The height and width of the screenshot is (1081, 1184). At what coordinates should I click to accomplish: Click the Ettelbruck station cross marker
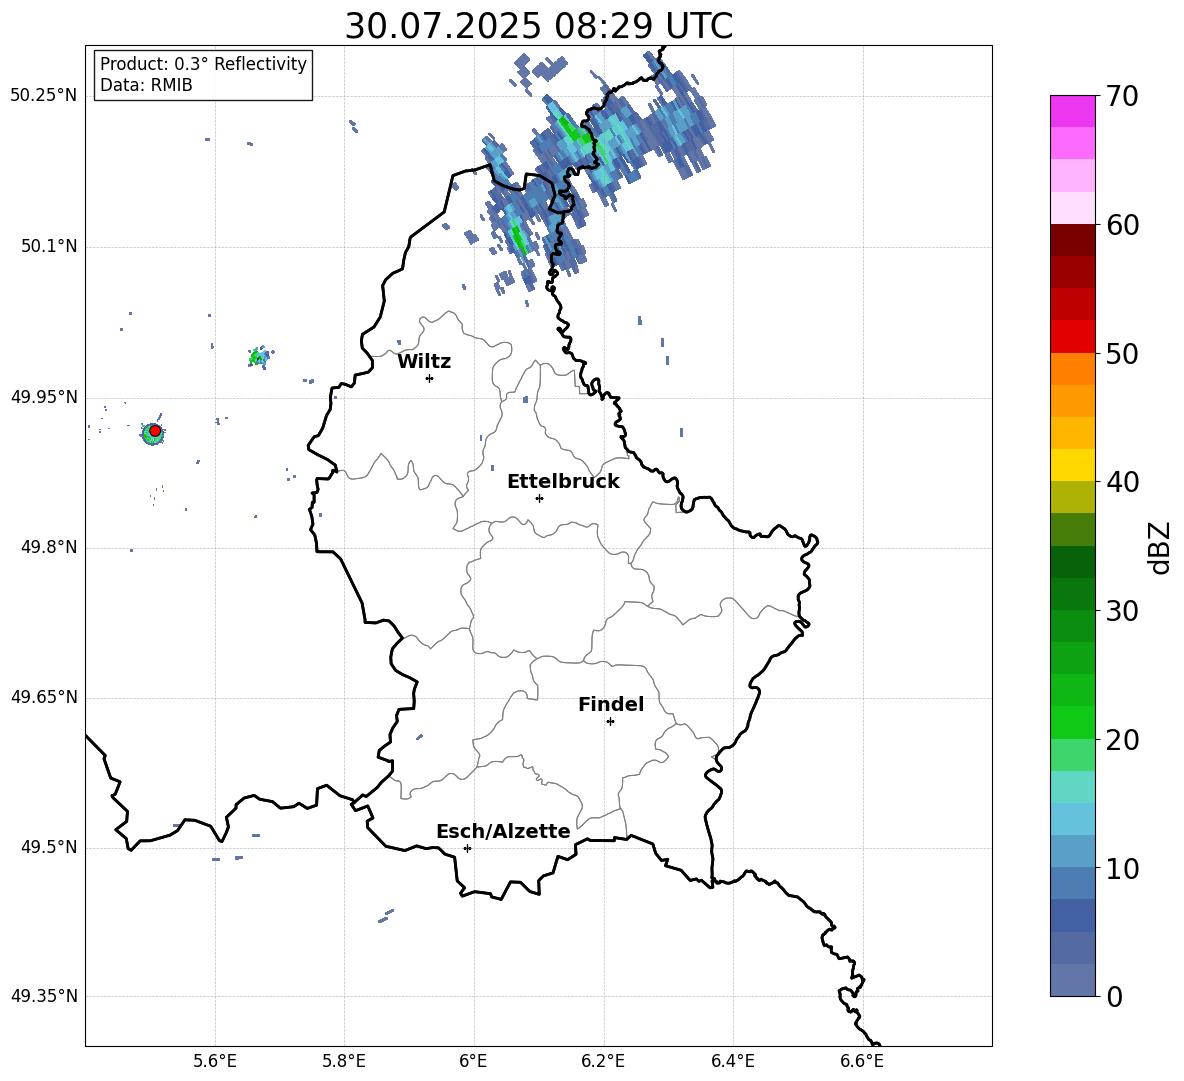(x=539, y=498)
